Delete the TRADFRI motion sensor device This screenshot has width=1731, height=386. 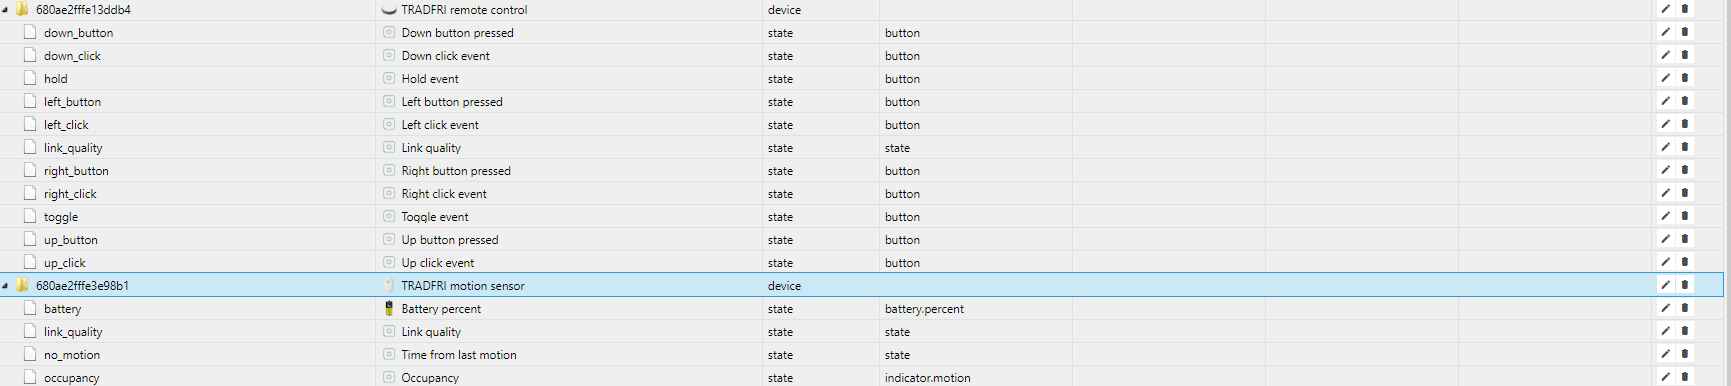1685,285
